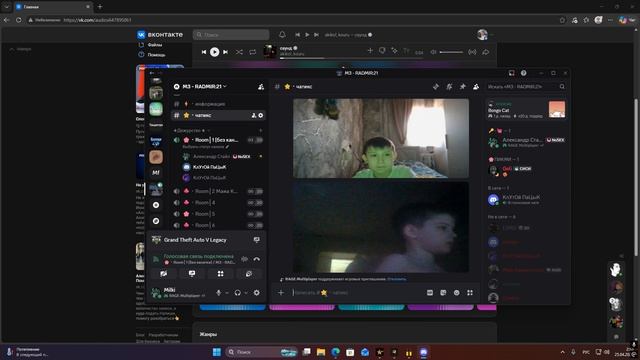
Task: Go to previous track in VK player
Action: coord(204,52)
